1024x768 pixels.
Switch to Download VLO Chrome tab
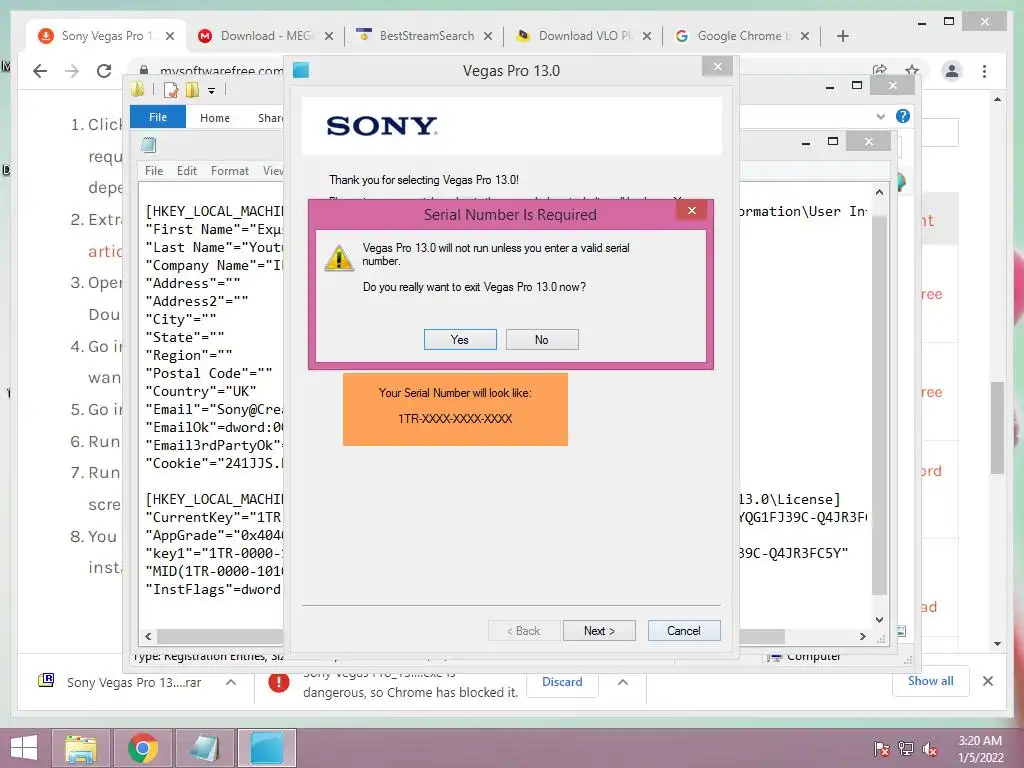point(584,36)
